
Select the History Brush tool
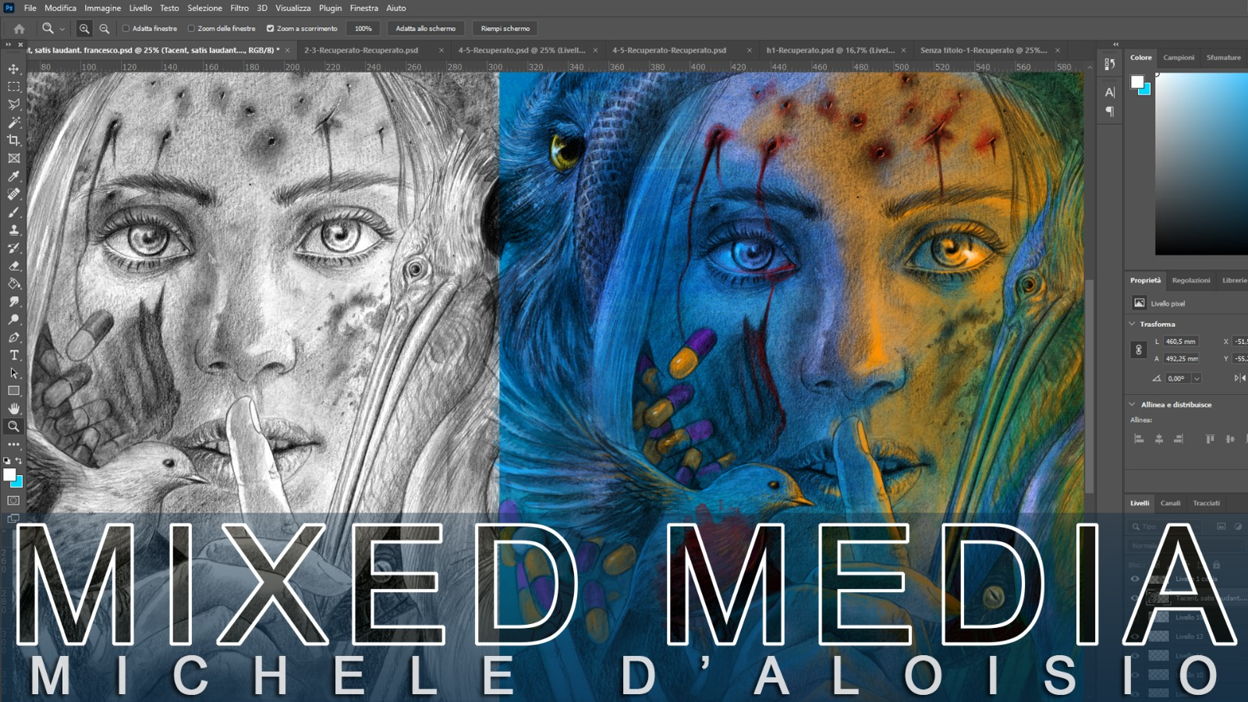[x=14, y=248]
